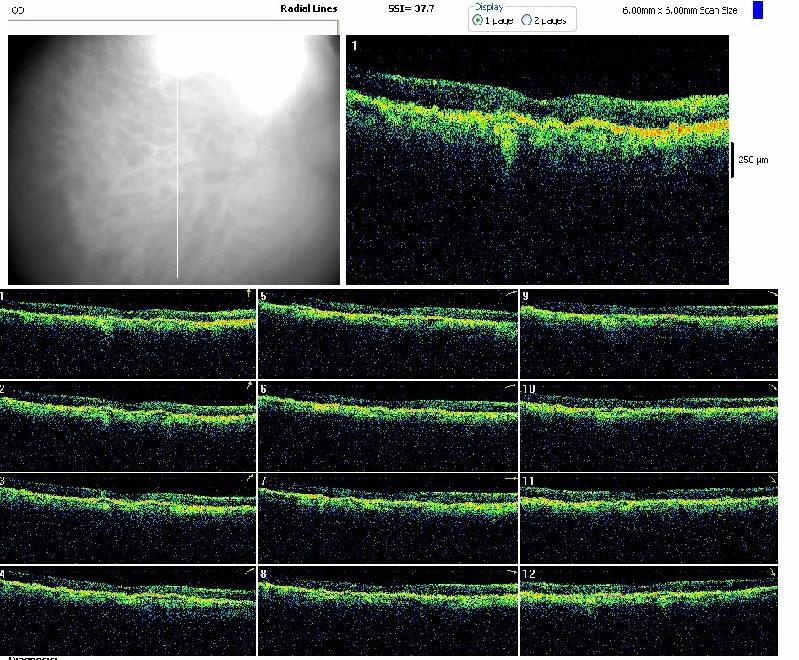The image size is (799, 660).
Task: Show radial scan thumbnail 5
Action: pyautogui.click(x=388, y=333)
